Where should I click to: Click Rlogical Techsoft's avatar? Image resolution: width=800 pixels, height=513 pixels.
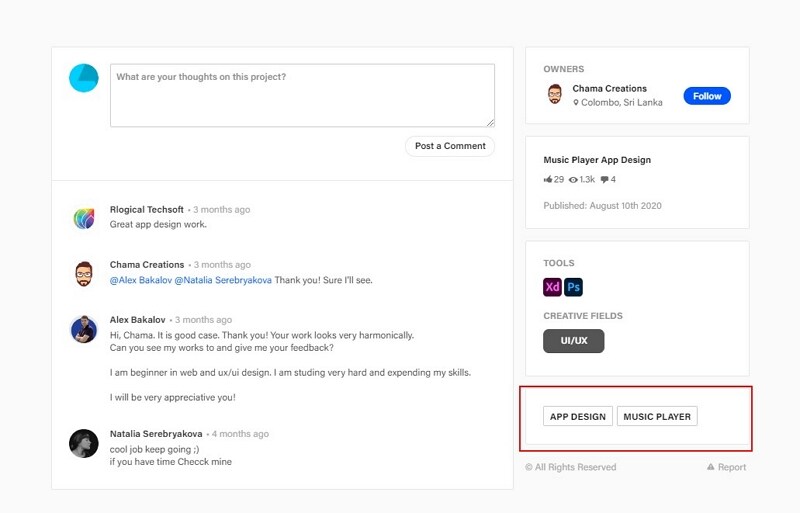[x=84, y=218]
